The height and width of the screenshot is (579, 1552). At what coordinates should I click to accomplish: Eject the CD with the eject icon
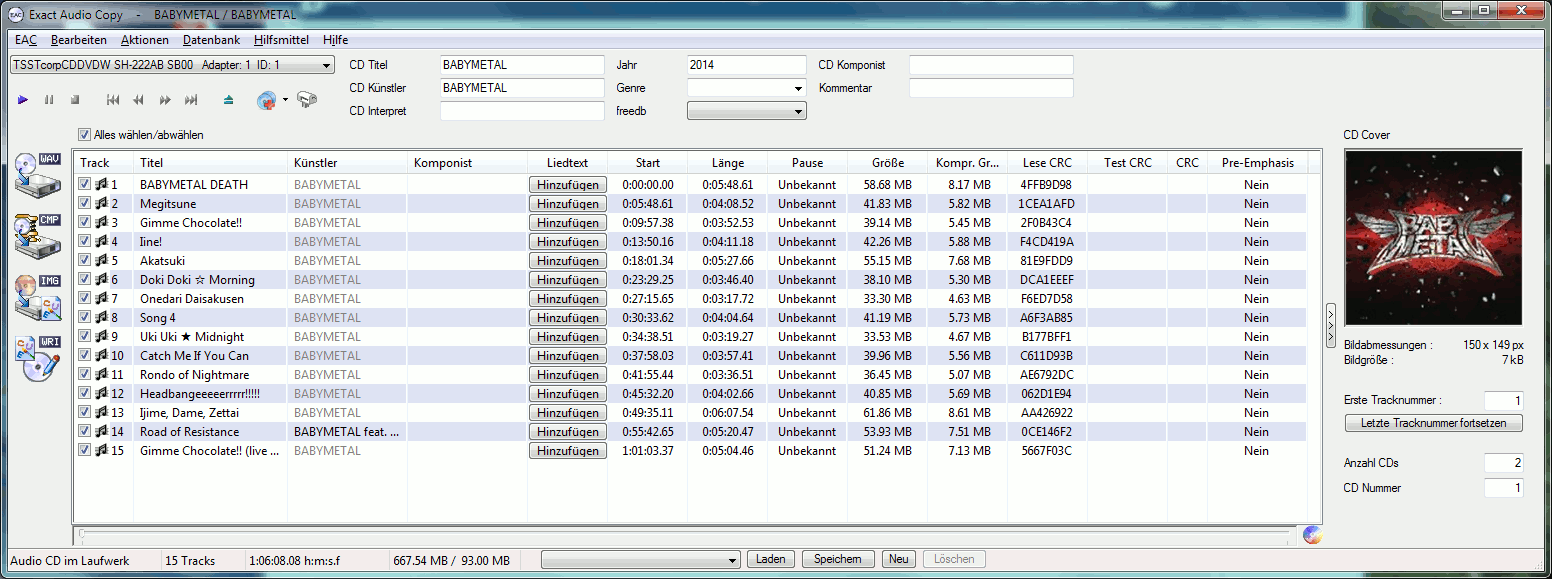pyautogui.click(x=229, y=100)
